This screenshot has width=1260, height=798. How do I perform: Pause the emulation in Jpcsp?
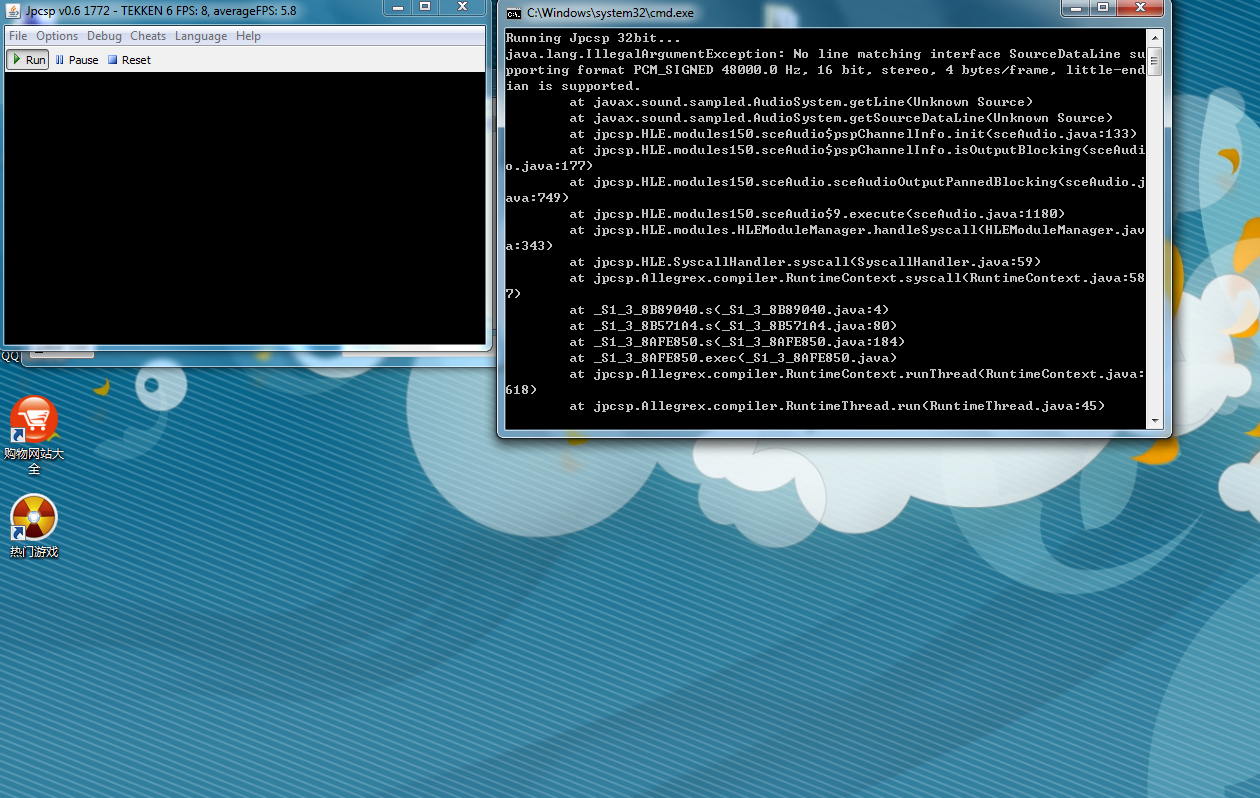[x=76, y=60]
